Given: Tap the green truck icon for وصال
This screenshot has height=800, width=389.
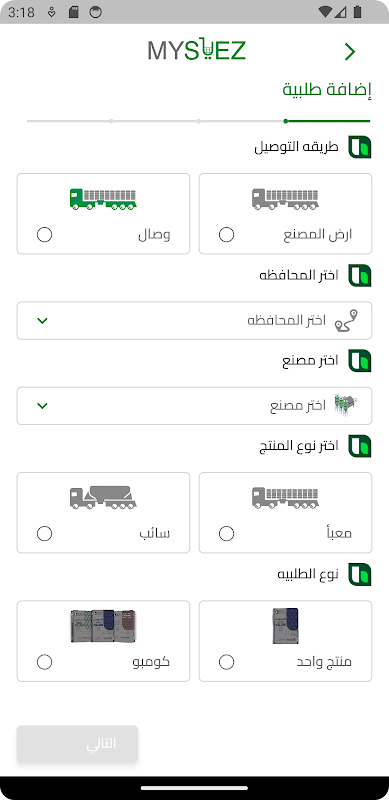Looking at the screenshot, I should 103,199.
